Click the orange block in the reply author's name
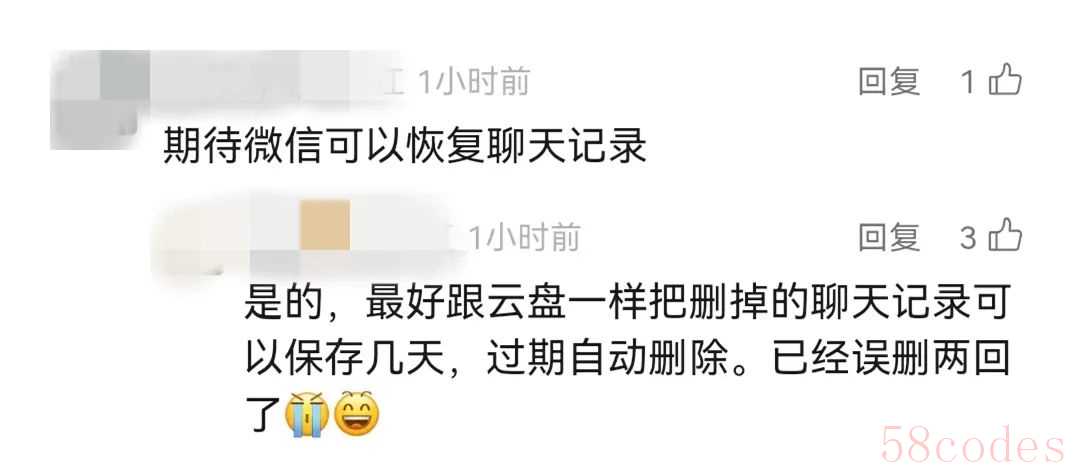 324,224
